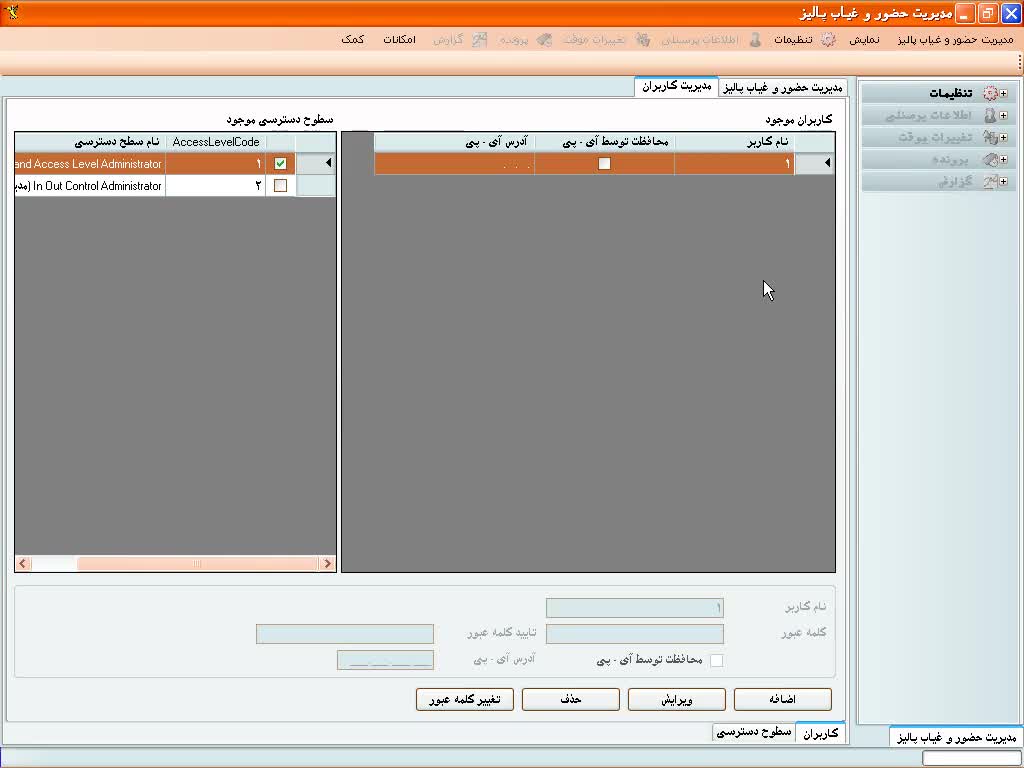Click the personnel information icon in the sidebar
Image resolution: width=1024 pixels, height=768 pixels.
point(990,115)
